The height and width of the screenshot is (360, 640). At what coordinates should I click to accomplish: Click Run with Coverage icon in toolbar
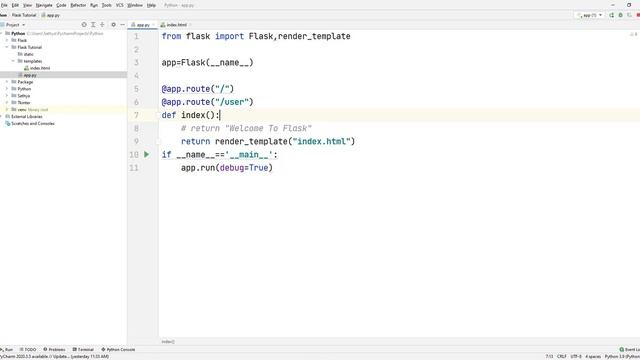pyautogui.click(x=629, y=15)
